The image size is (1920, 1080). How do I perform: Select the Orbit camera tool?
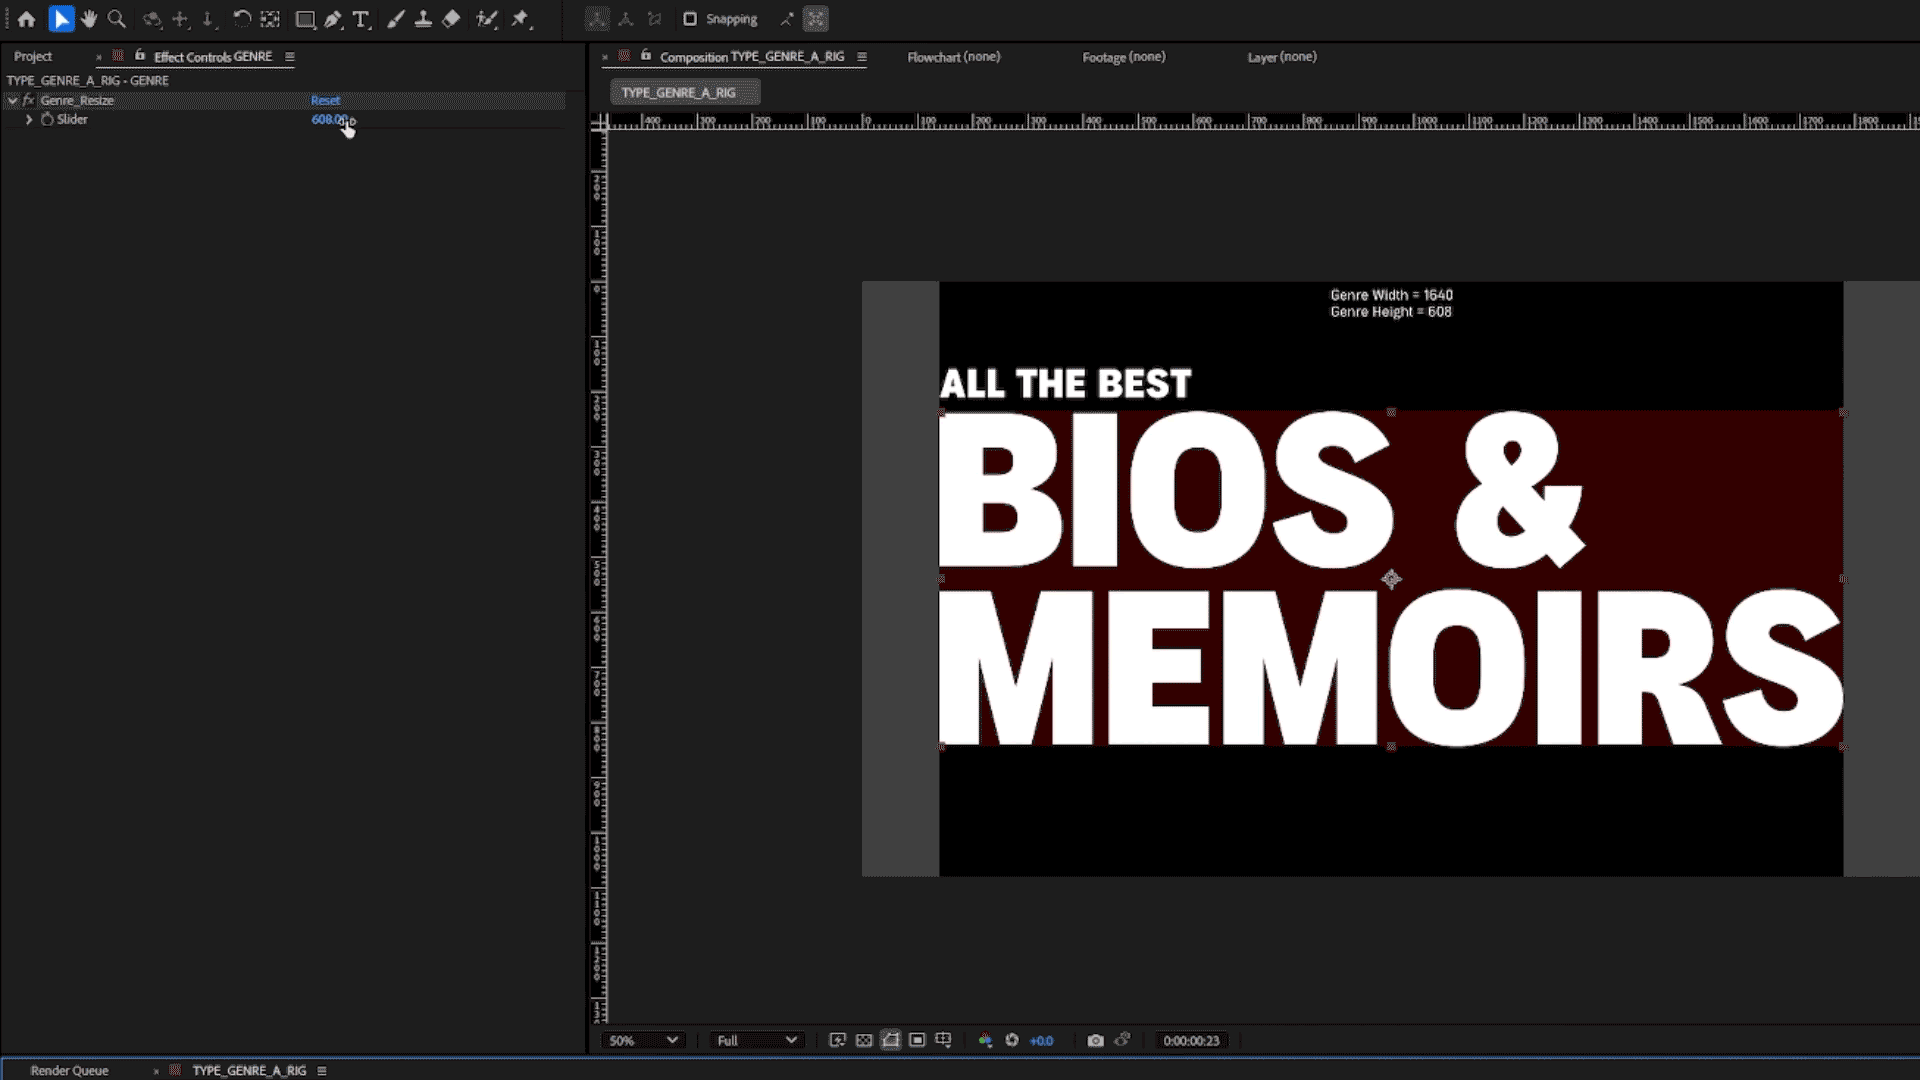[152, 19]
